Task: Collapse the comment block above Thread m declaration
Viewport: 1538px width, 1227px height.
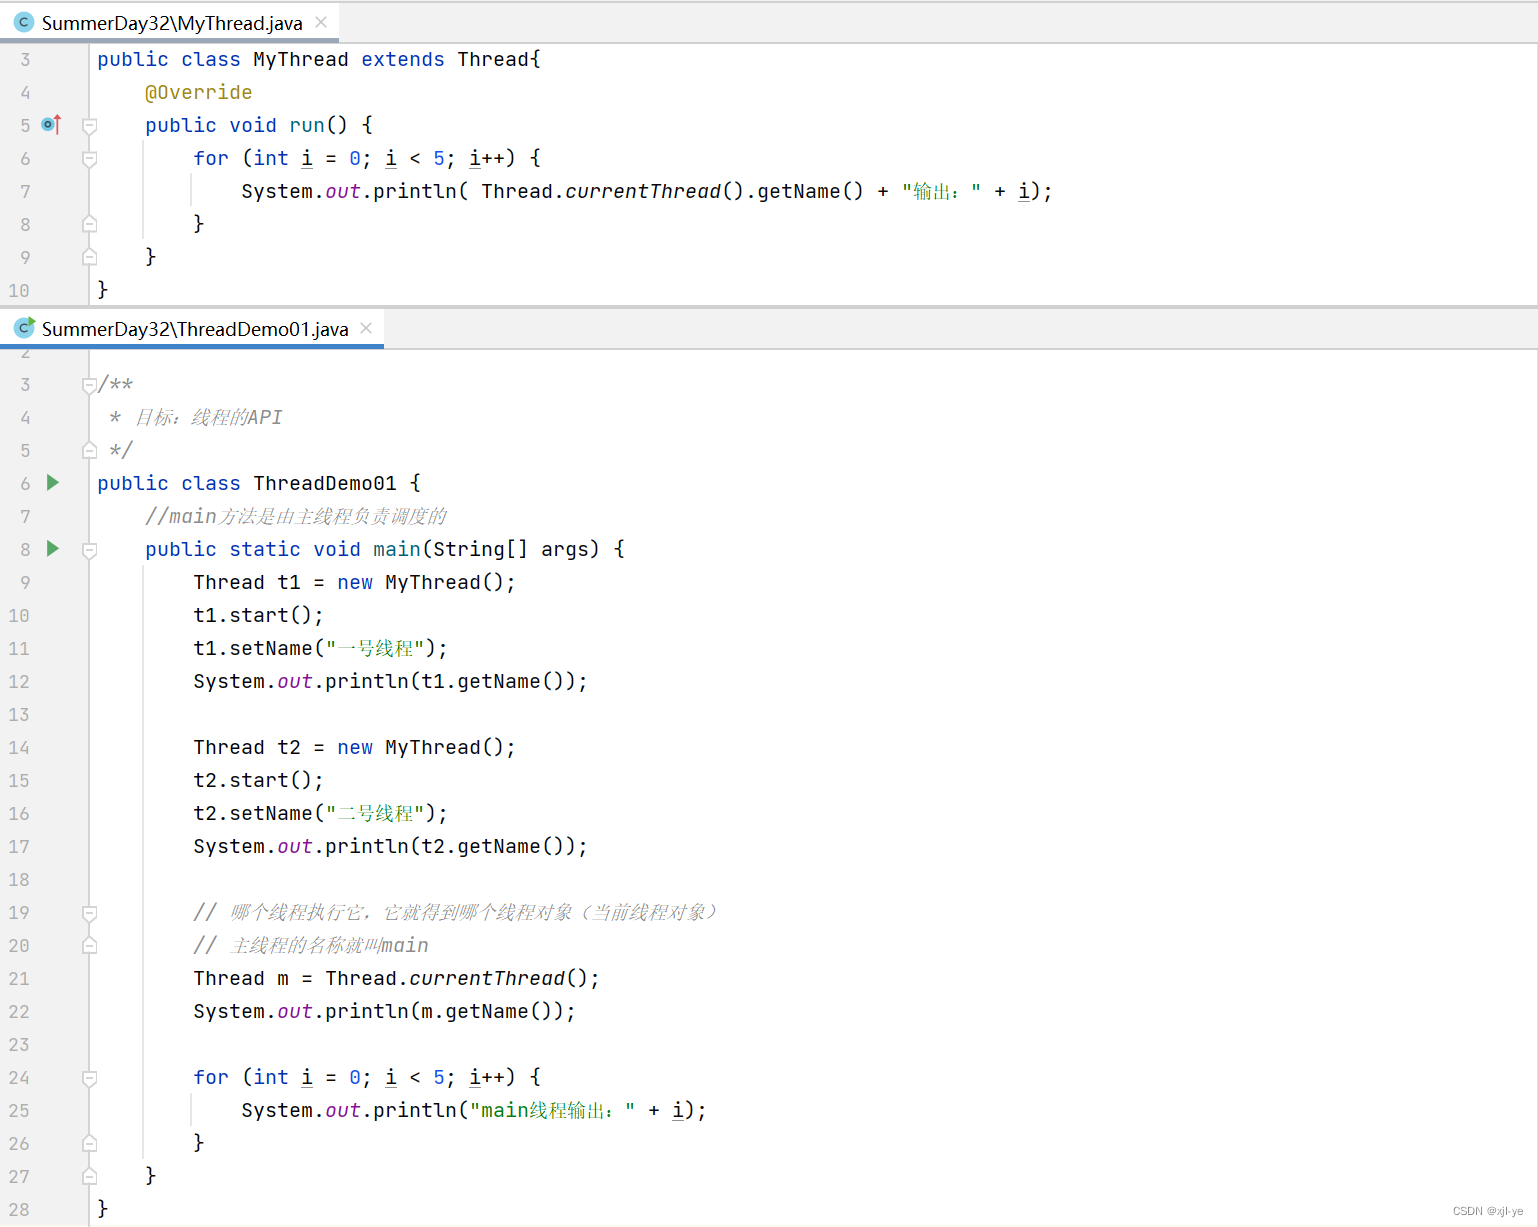Action: pos(89,913)
